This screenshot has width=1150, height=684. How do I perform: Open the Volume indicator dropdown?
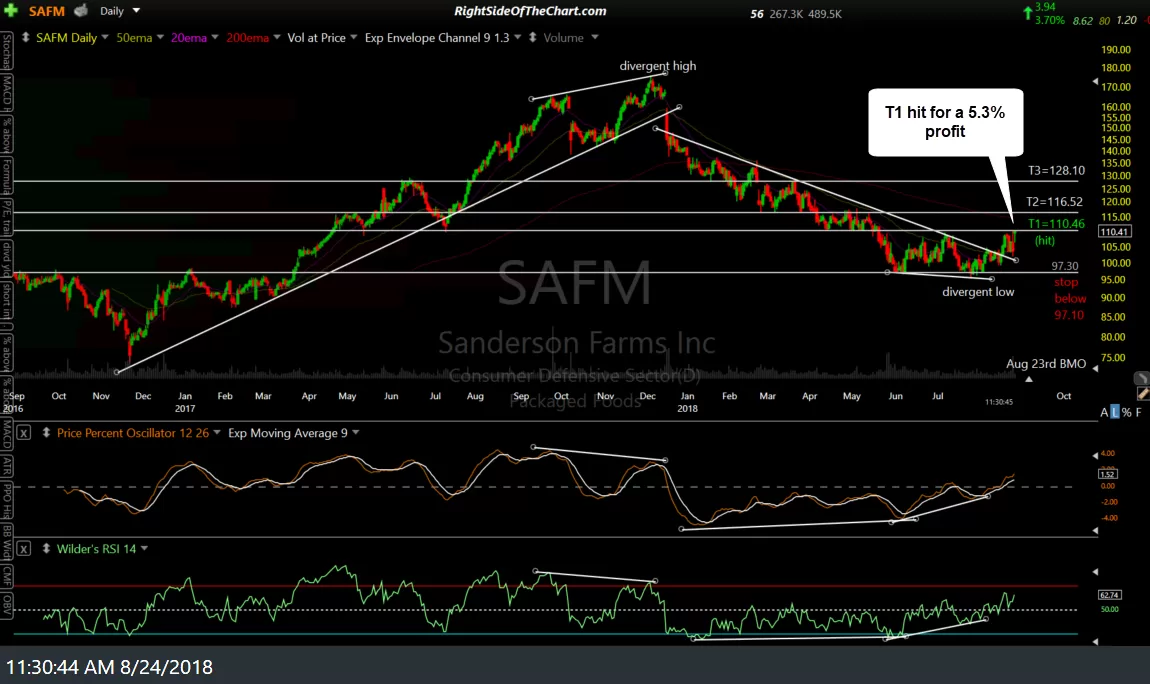595,37
